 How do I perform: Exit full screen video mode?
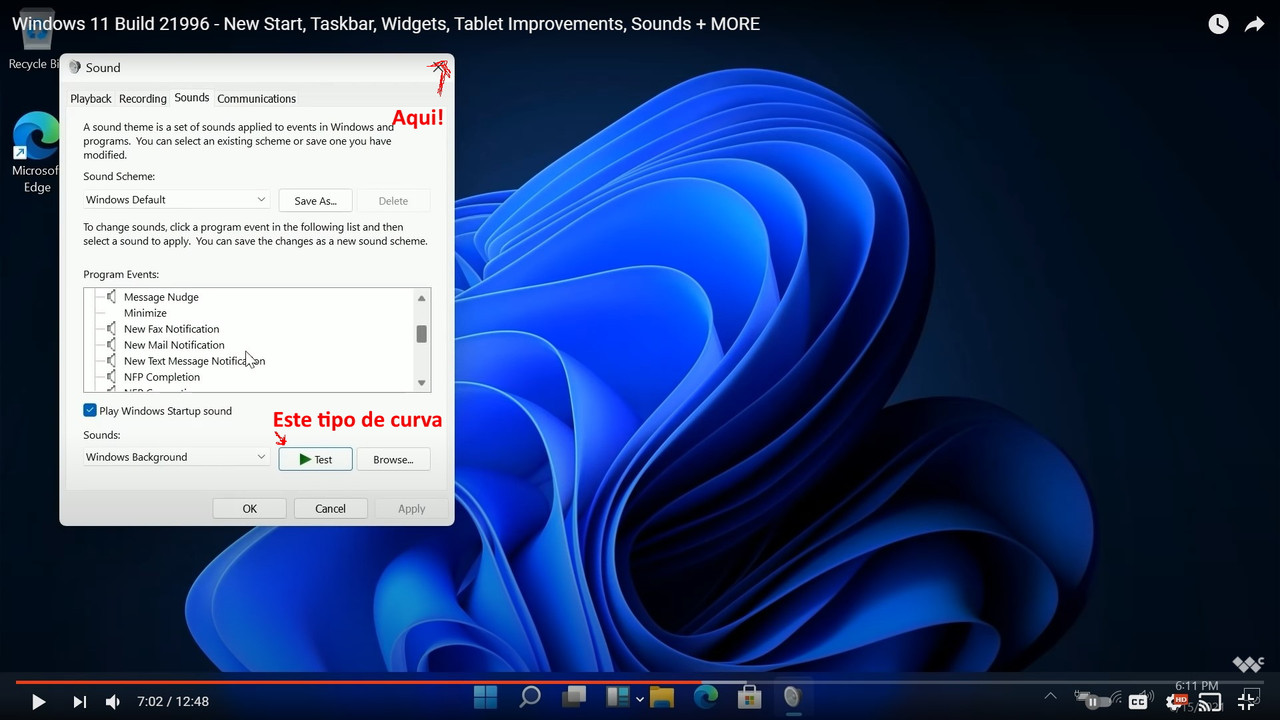(x=1248, y=702)
